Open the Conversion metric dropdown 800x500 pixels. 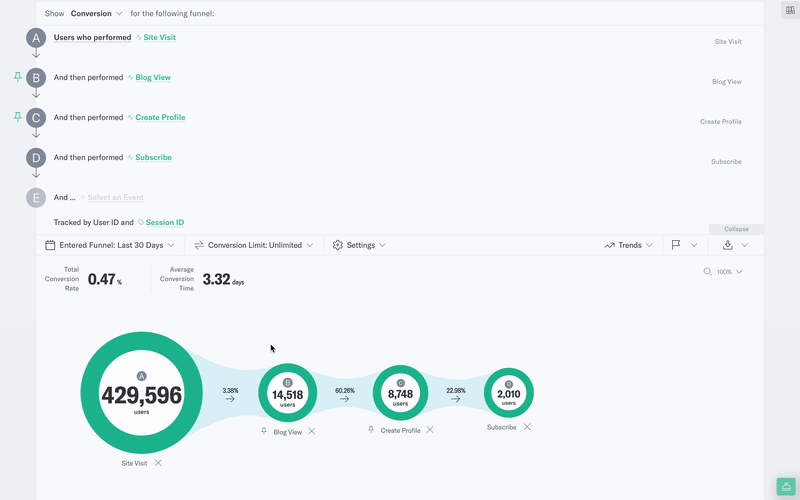[96, 13]
